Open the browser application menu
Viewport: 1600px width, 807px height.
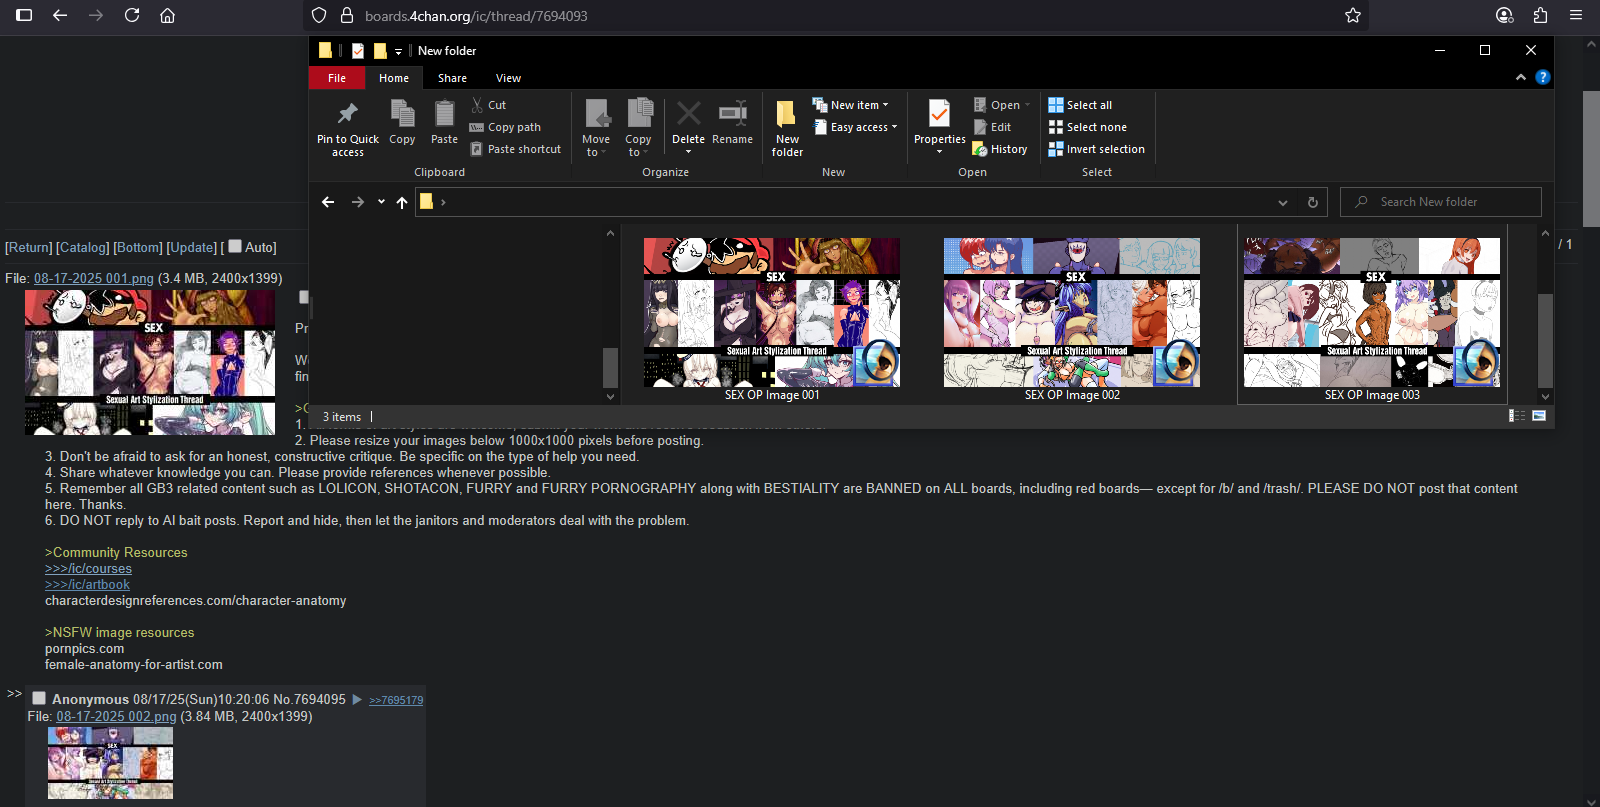pos(1576,15)
